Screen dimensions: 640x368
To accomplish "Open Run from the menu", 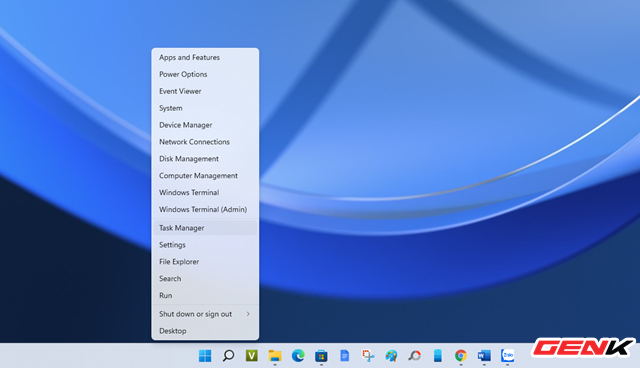I will [205, 295].
